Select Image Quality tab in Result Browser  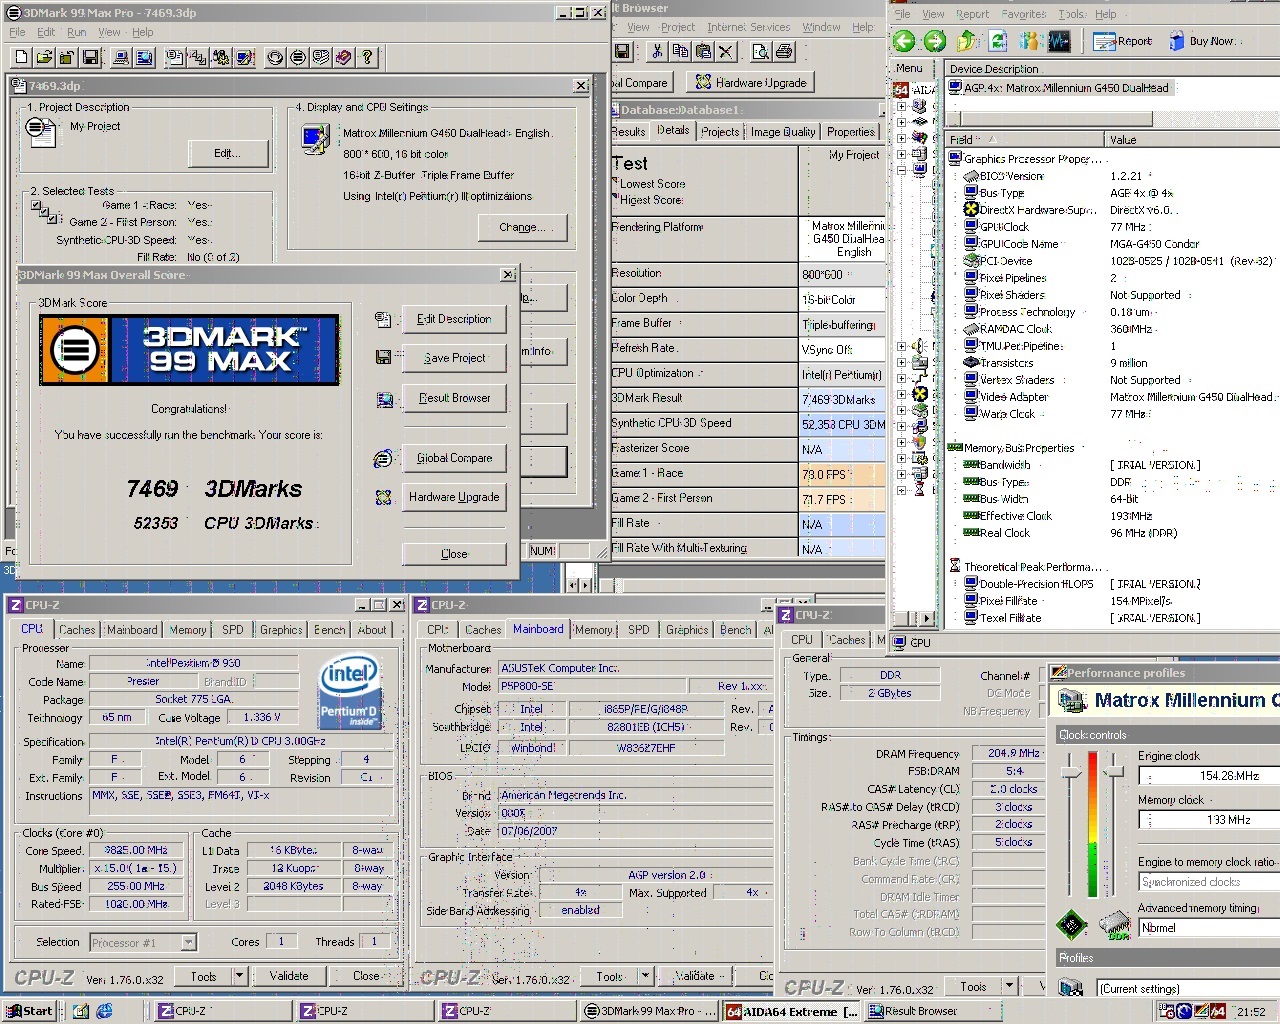[783, 132]
